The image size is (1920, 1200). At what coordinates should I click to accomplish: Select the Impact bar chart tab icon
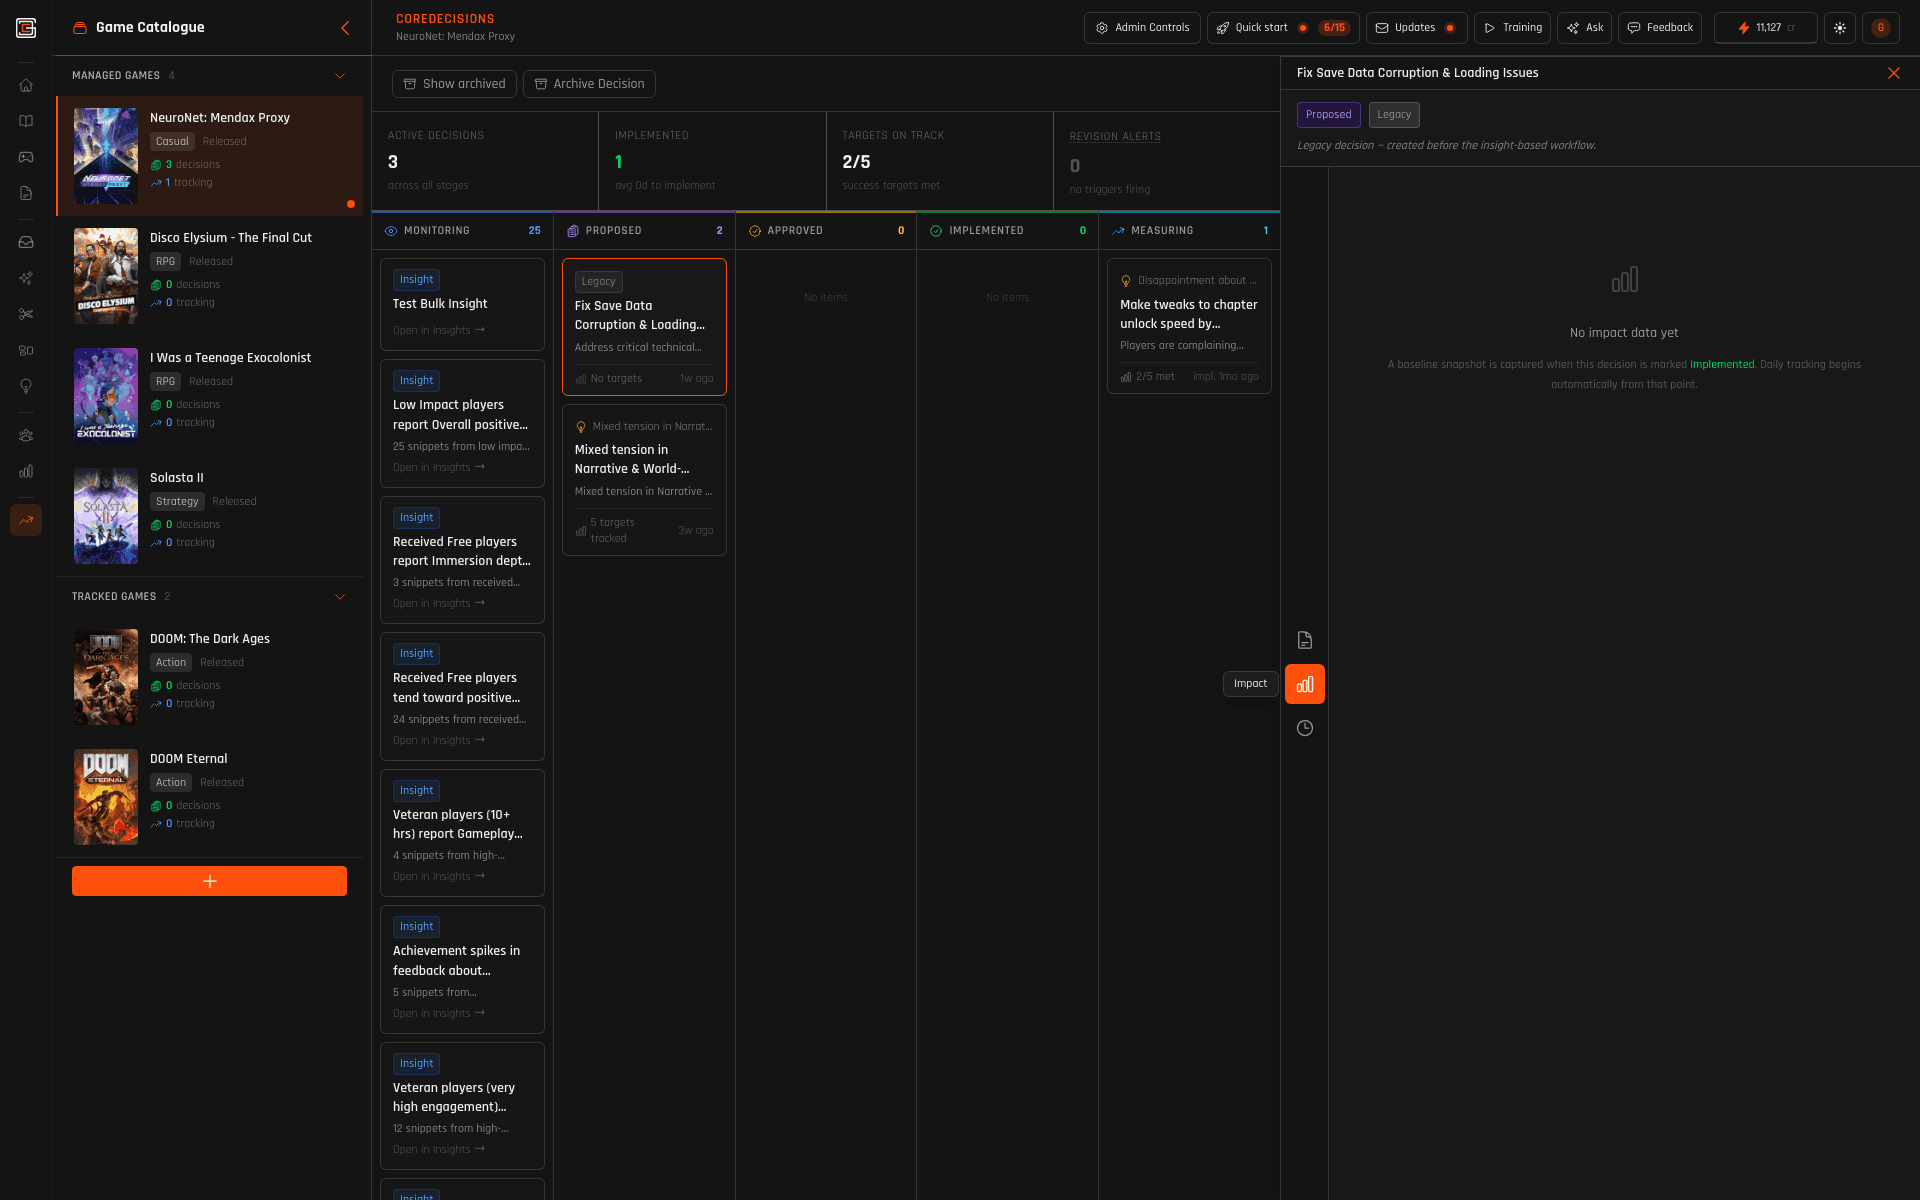(1304, 684)
